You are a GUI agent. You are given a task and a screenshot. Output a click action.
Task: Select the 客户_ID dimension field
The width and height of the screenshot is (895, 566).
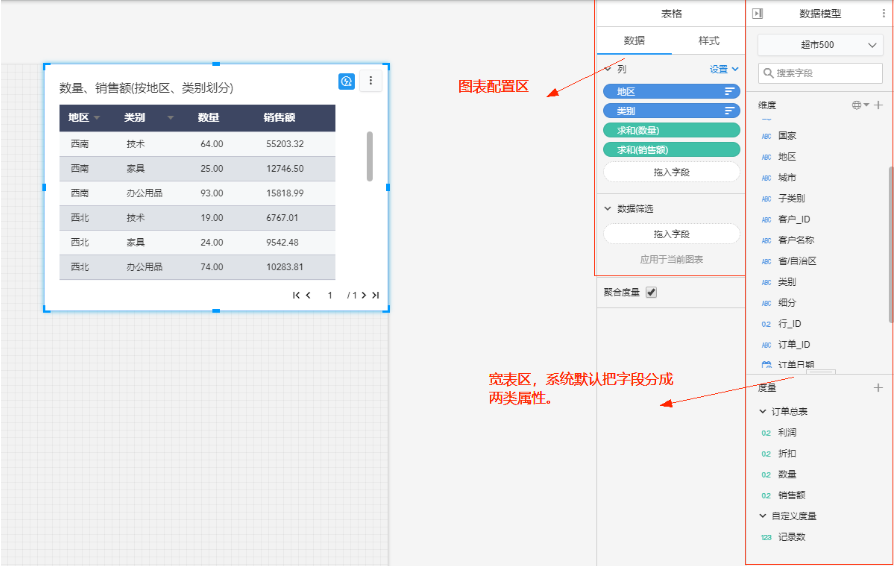point(794,219)
